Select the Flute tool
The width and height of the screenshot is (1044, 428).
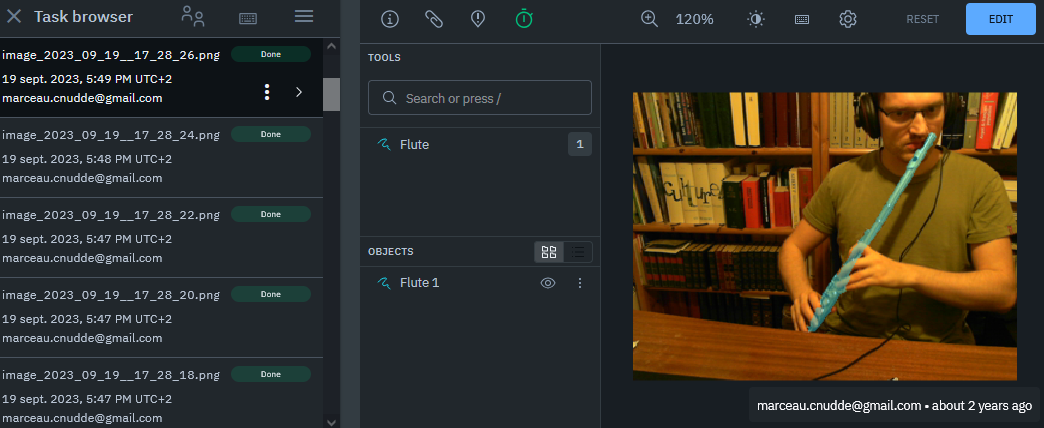pyautogui.click(x=415, y=145)
